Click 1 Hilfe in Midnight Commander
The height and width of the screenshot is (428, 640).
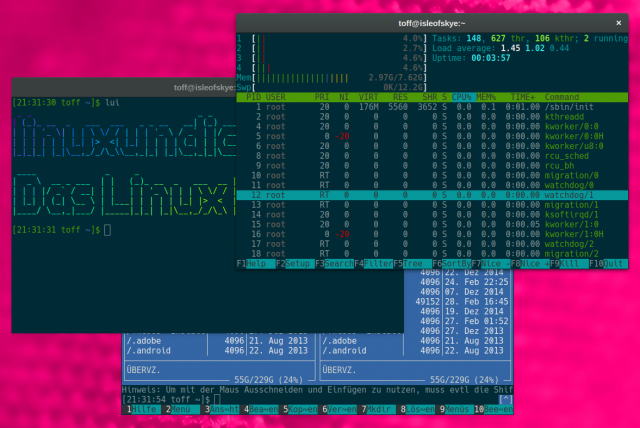pyautogui.click(x=141, y=409)
